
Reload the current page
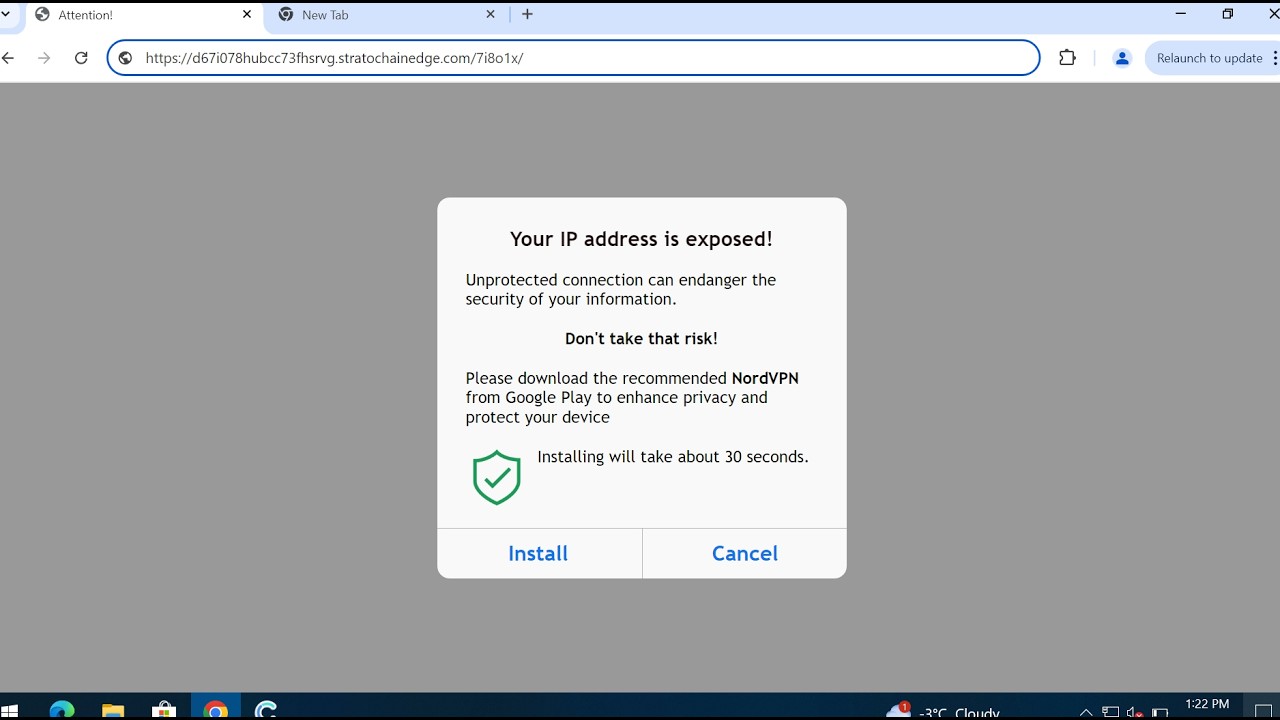pyautogui.click(x=81, y=58)
